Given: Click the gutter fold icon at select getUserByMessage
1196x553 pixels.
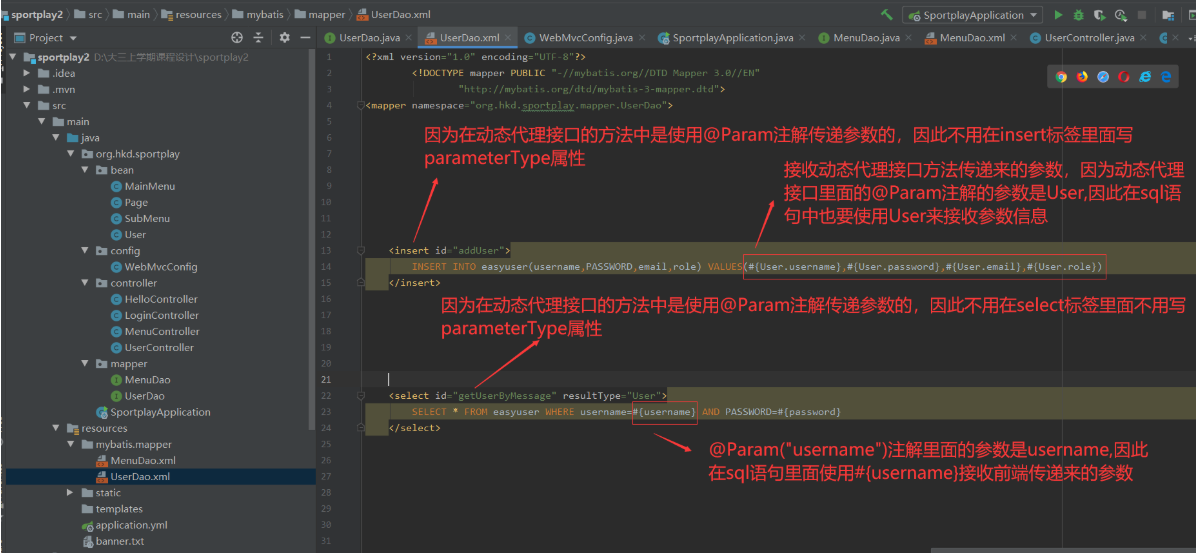Looking at the screenshot, I should [x=361, y=395].
